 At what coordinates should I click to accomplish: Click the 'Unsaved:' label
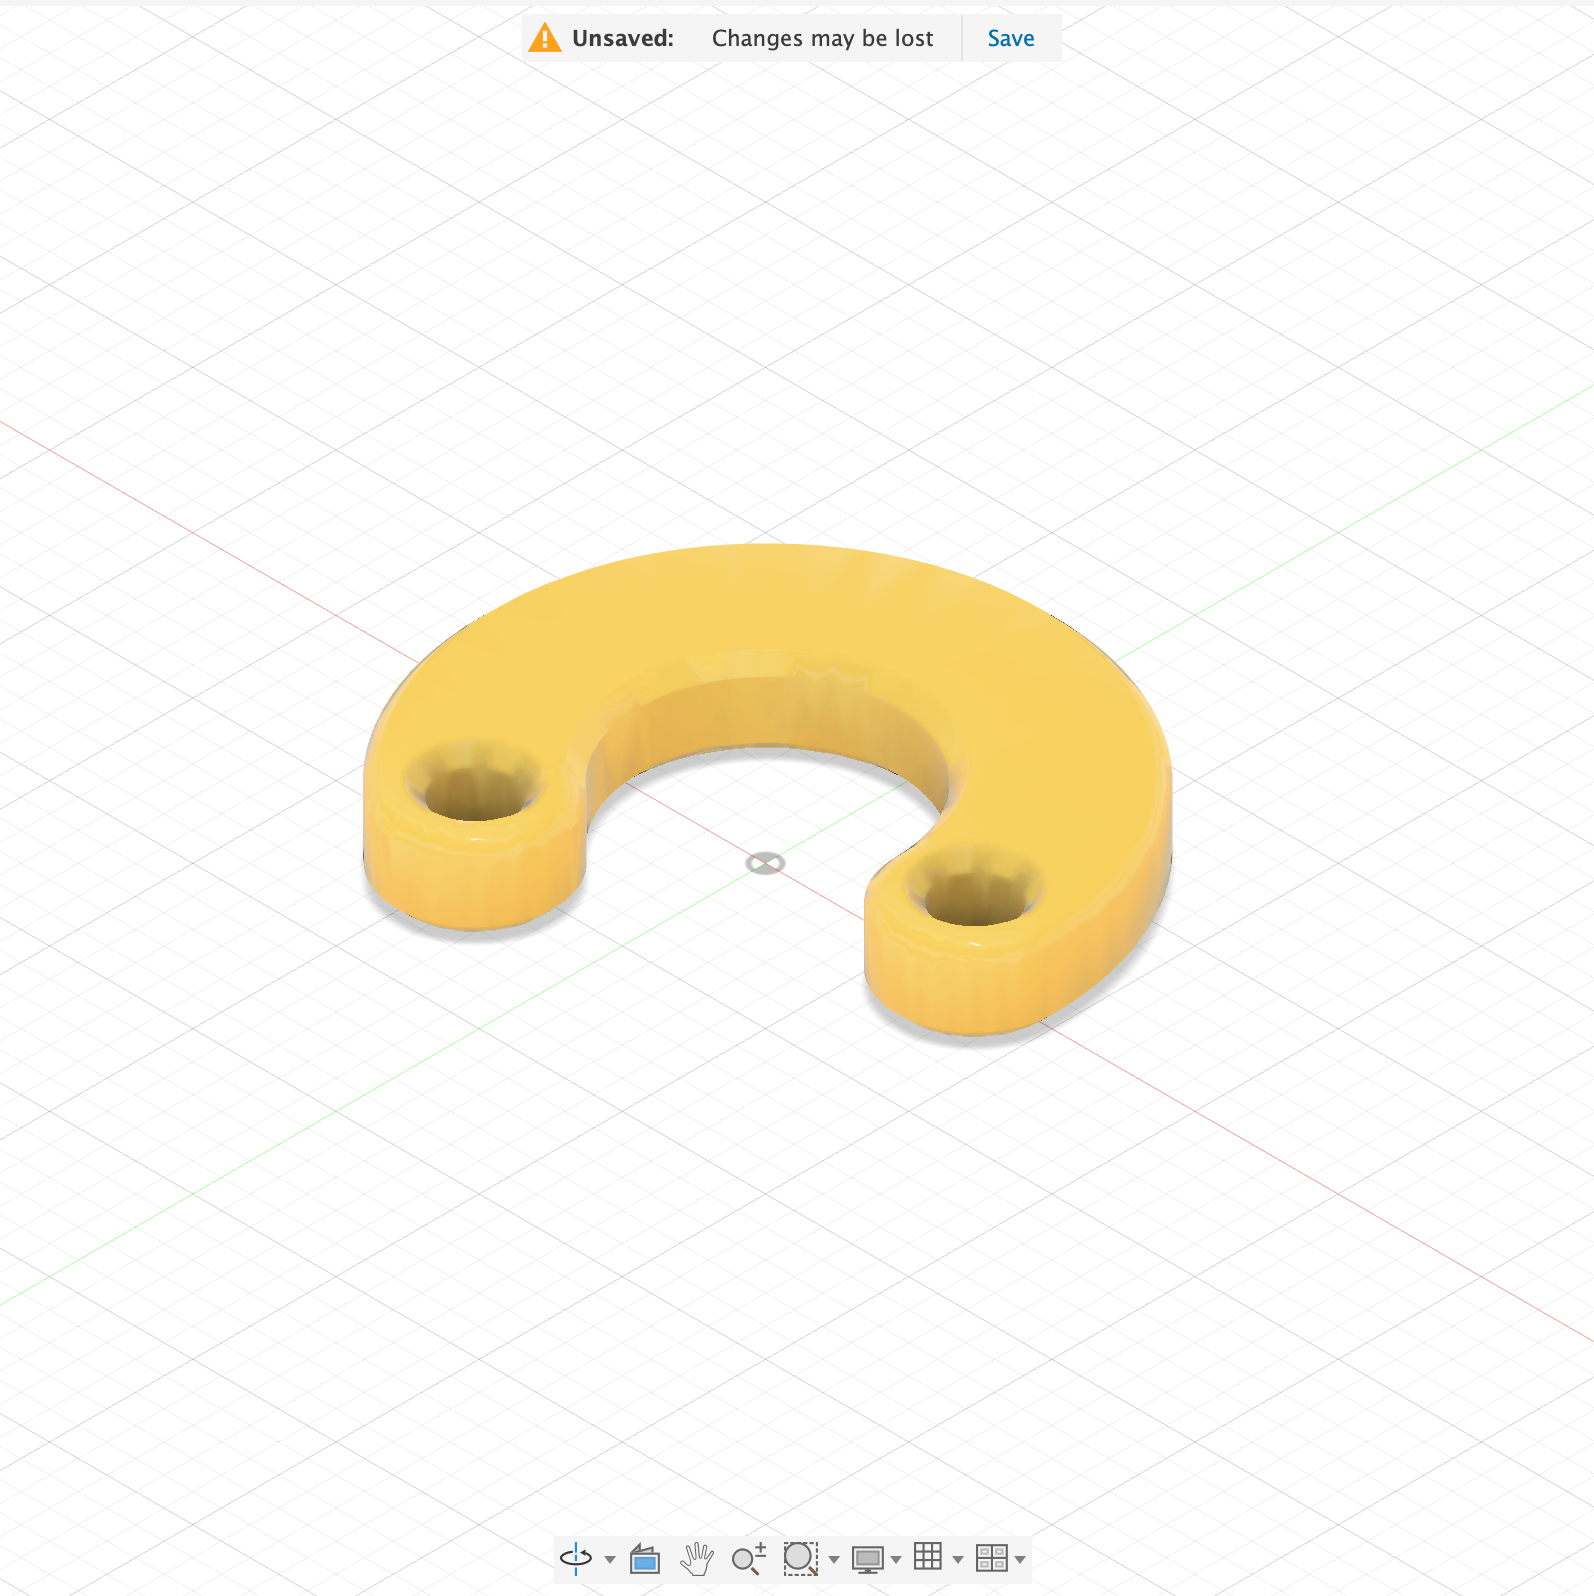623,38
